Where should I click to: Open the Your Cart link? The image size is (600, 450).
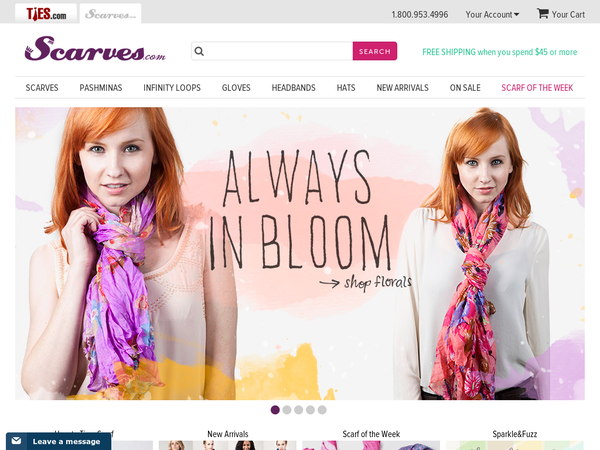coord(568,15)
